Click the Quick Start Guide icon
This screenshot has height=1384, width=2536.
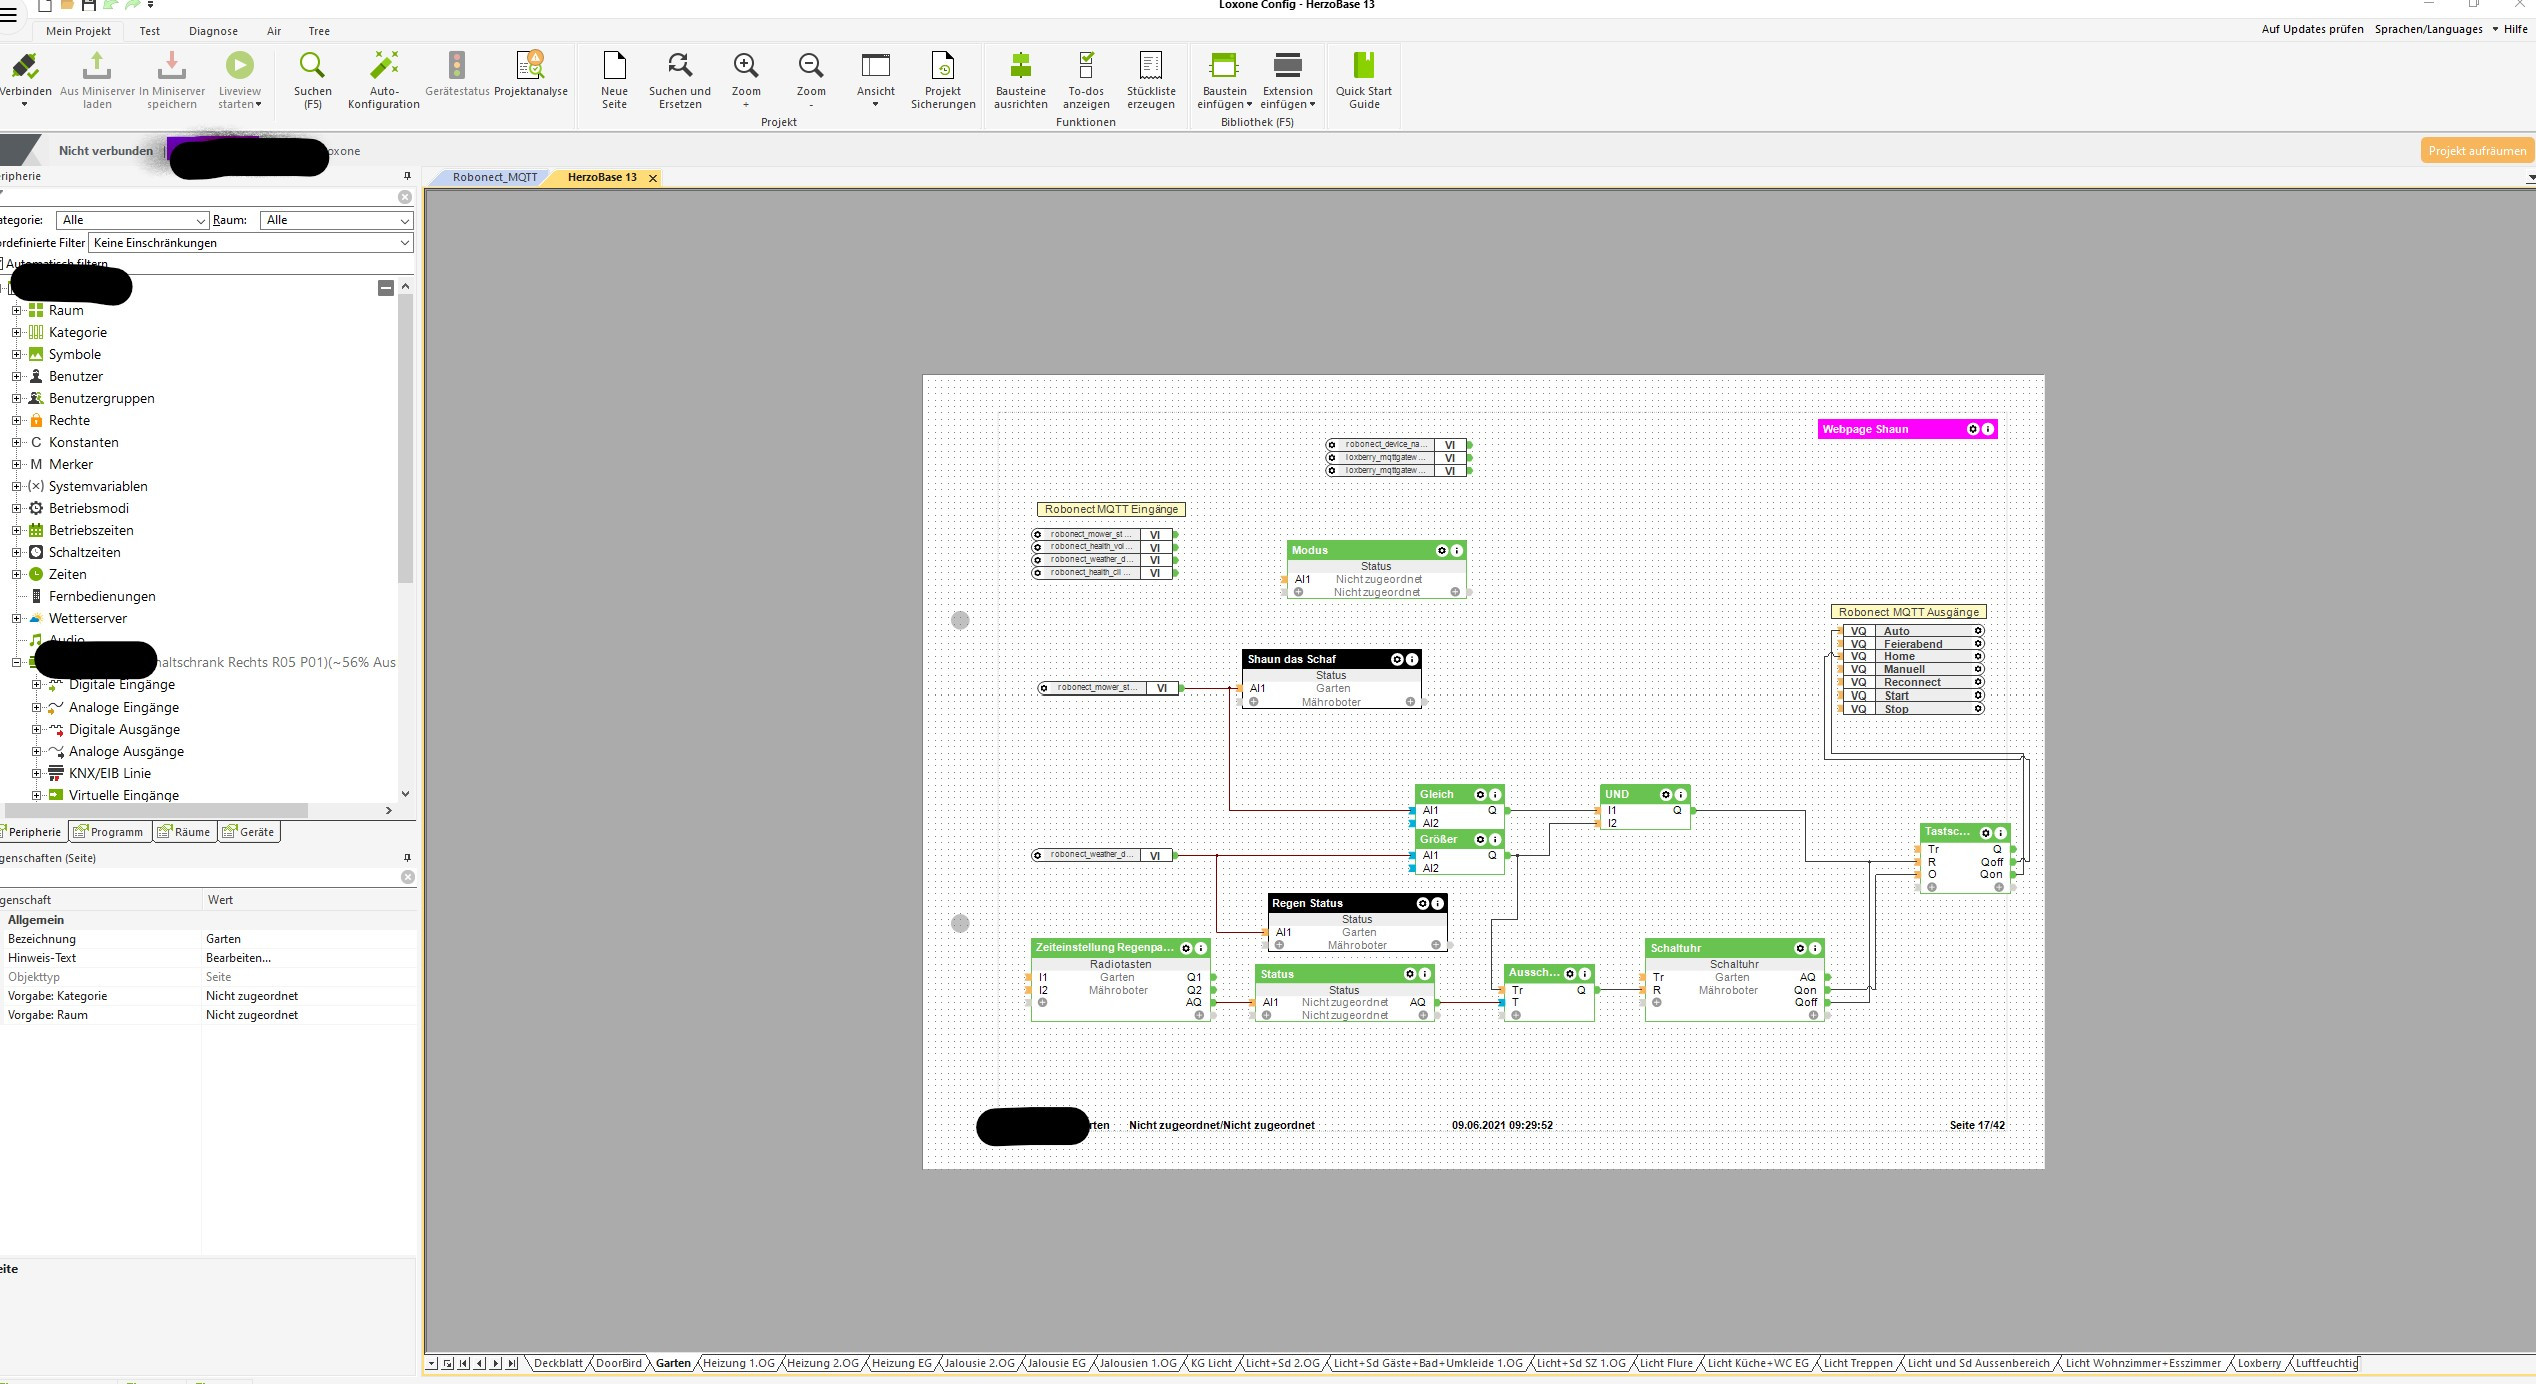1363,66
